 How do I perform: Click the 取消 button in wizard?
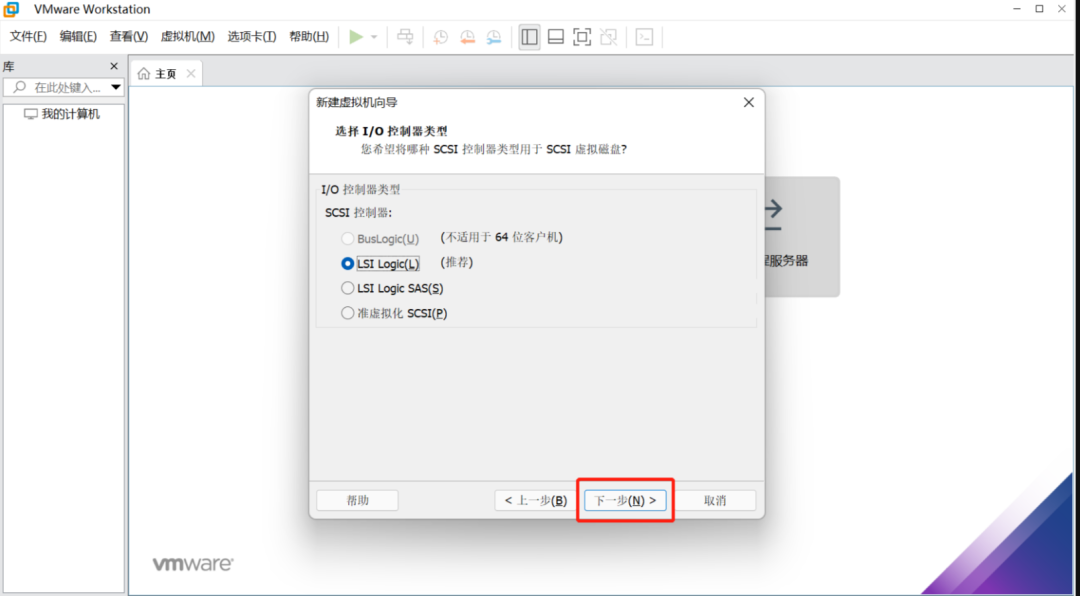(x=715, y=500)
